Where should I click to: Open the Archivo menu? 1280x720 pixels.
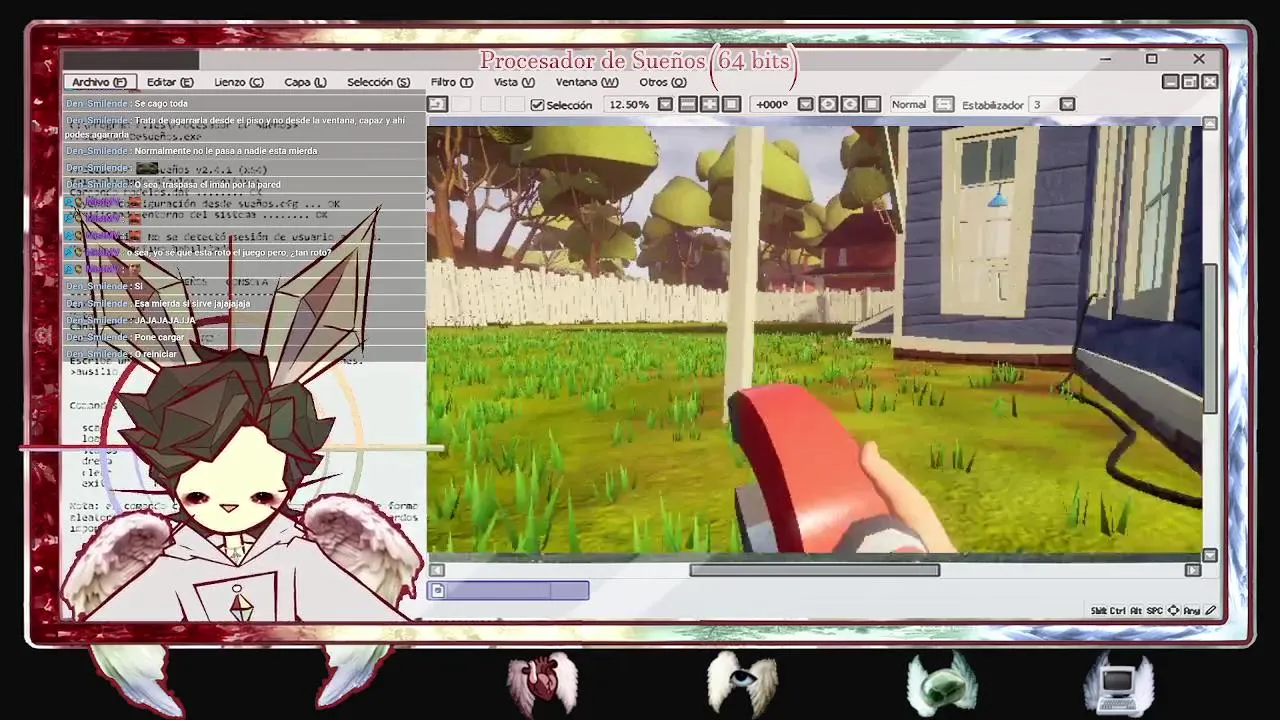[x=99, y=82]
